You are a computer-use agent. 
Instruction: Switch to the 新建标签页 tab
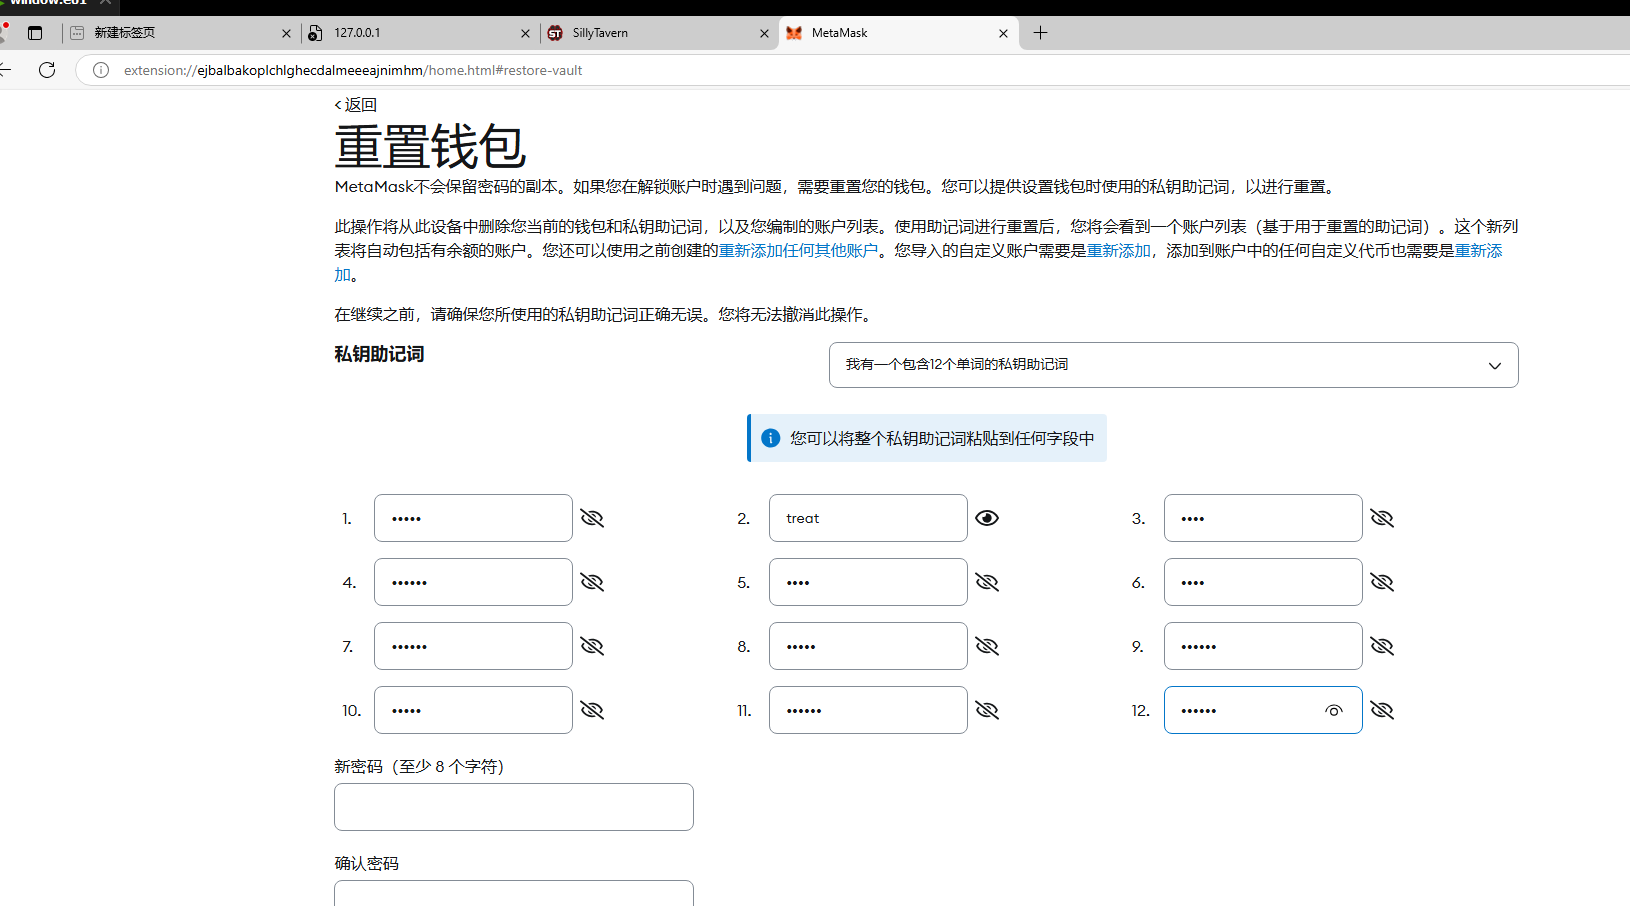[180, 33]
